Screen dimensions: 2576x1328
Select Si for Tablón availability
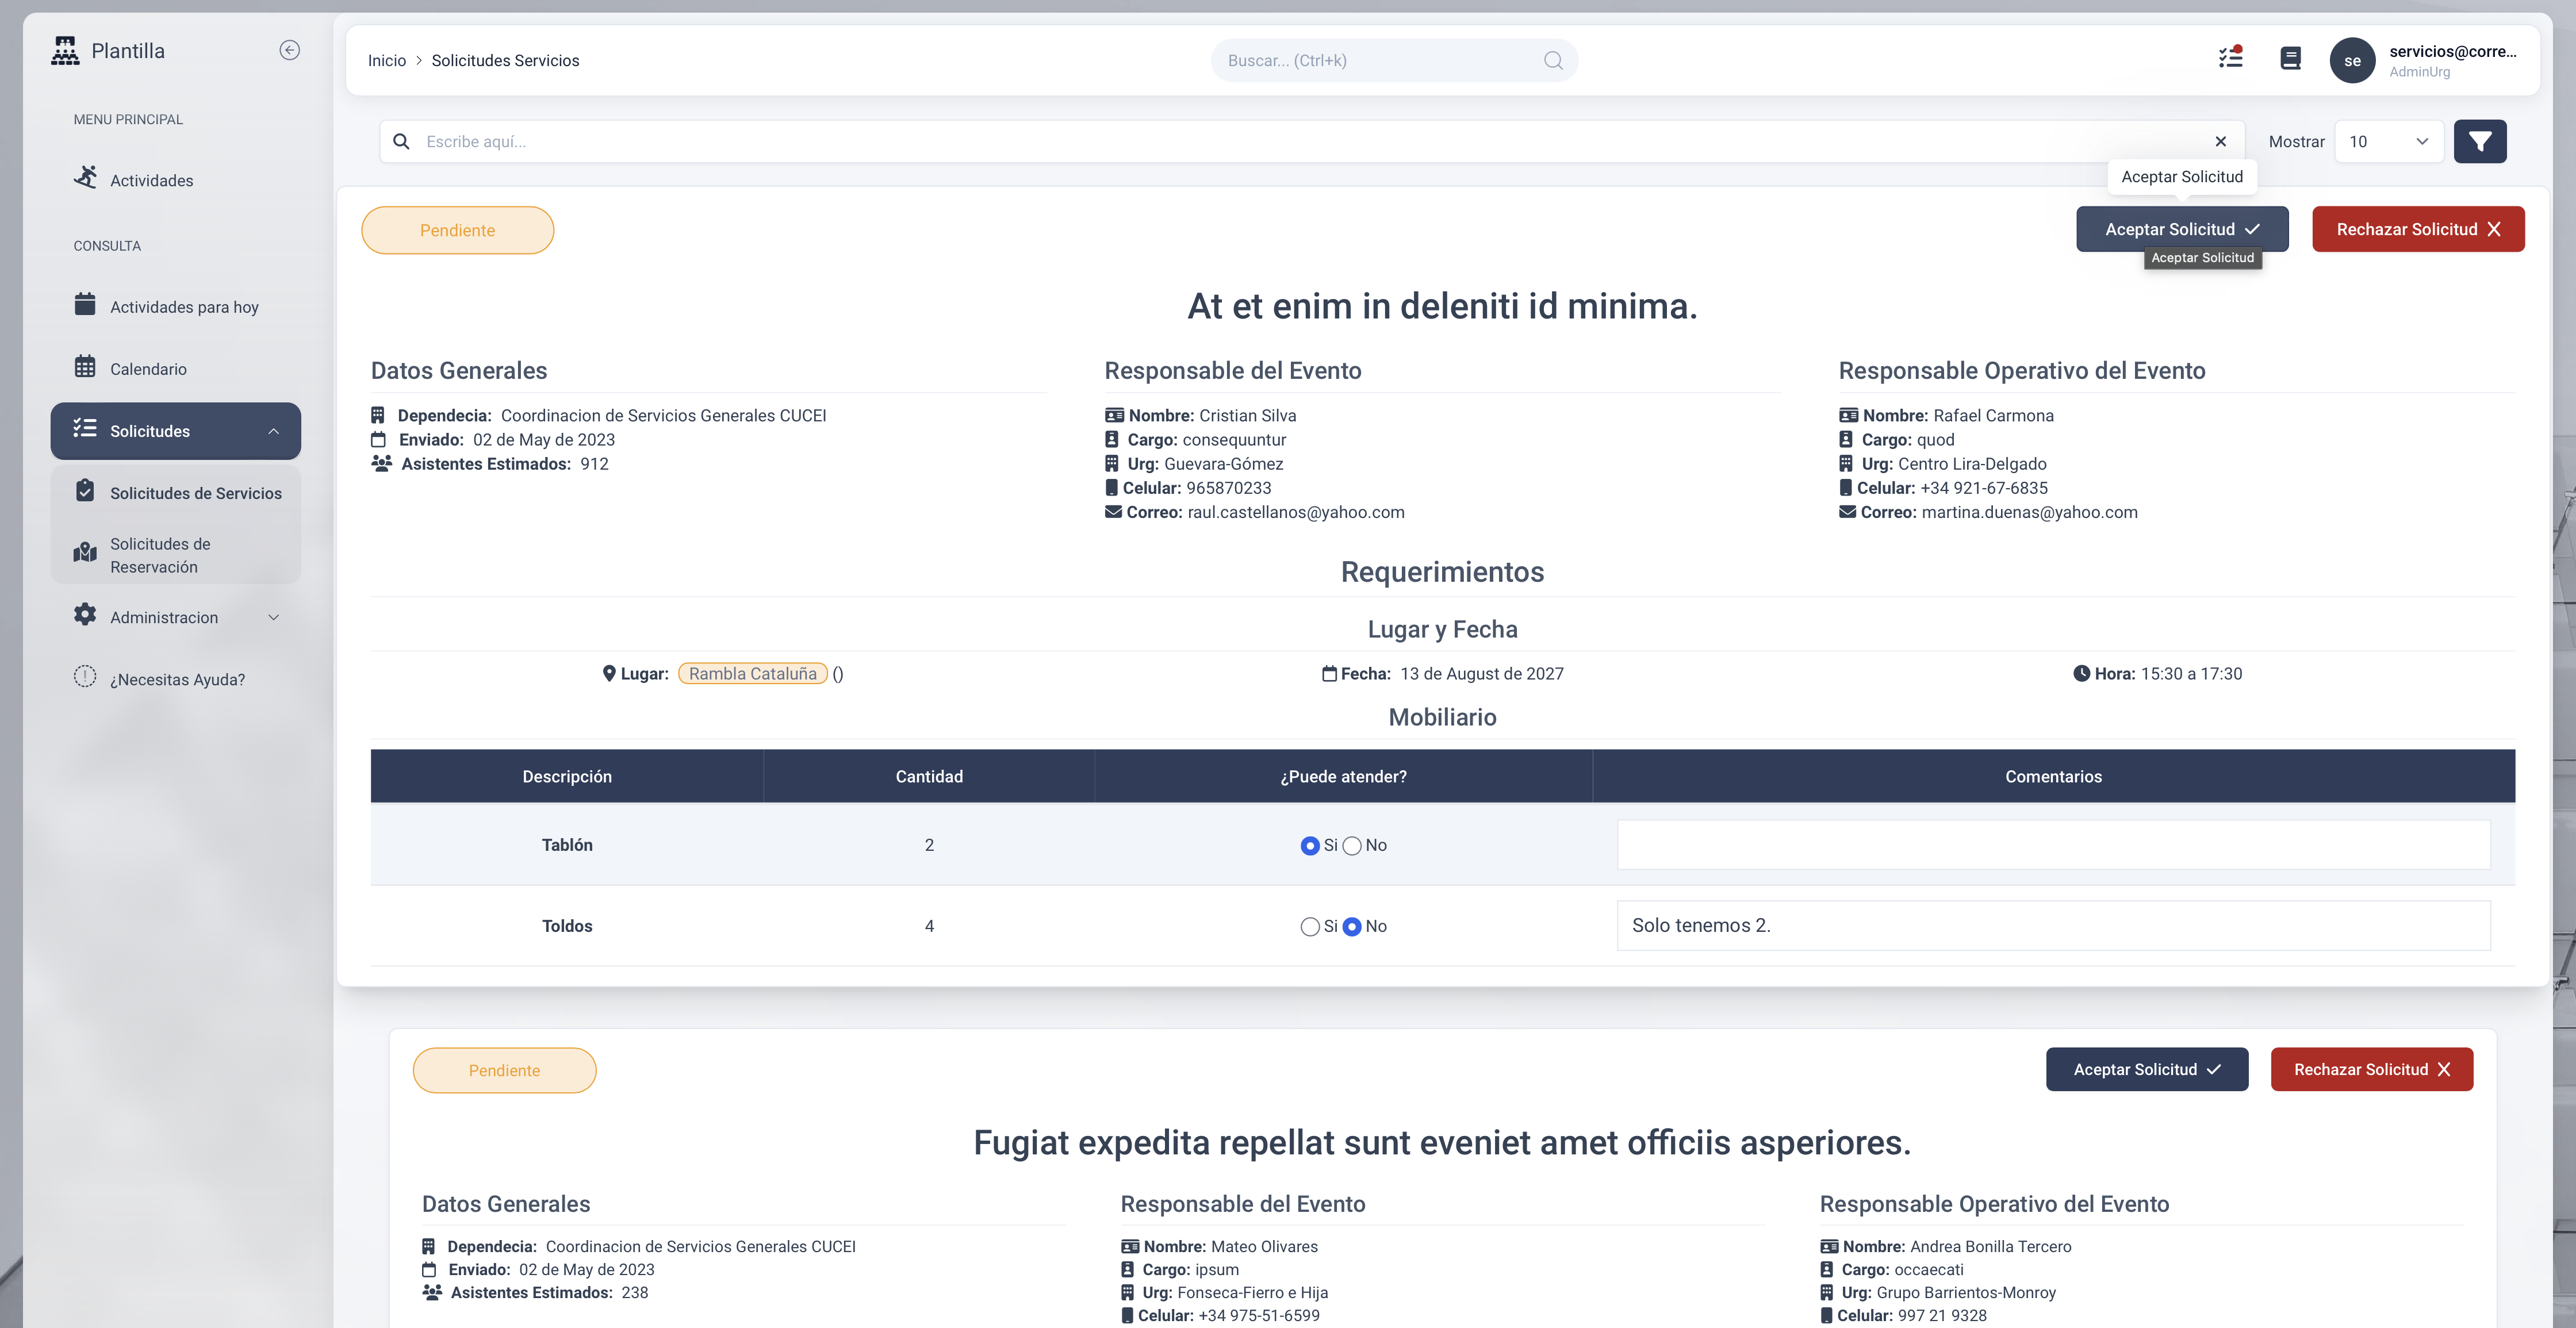tap(1310, 846)
